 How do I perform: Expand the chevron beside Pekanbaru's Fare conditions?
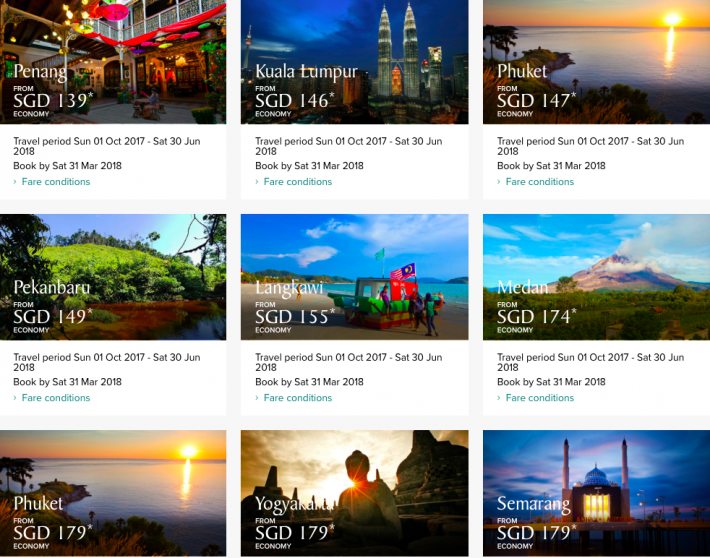(16, 398)
